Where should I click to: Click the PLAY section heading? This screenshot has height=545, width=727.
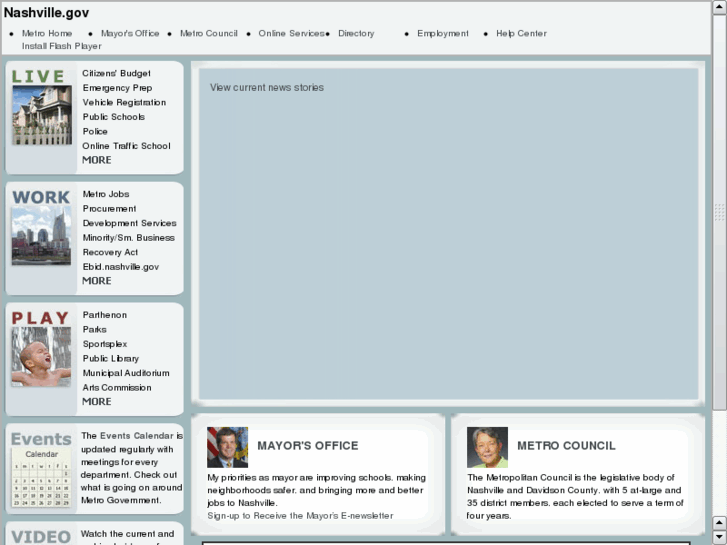pyautogui.click(x=40, y=318)
